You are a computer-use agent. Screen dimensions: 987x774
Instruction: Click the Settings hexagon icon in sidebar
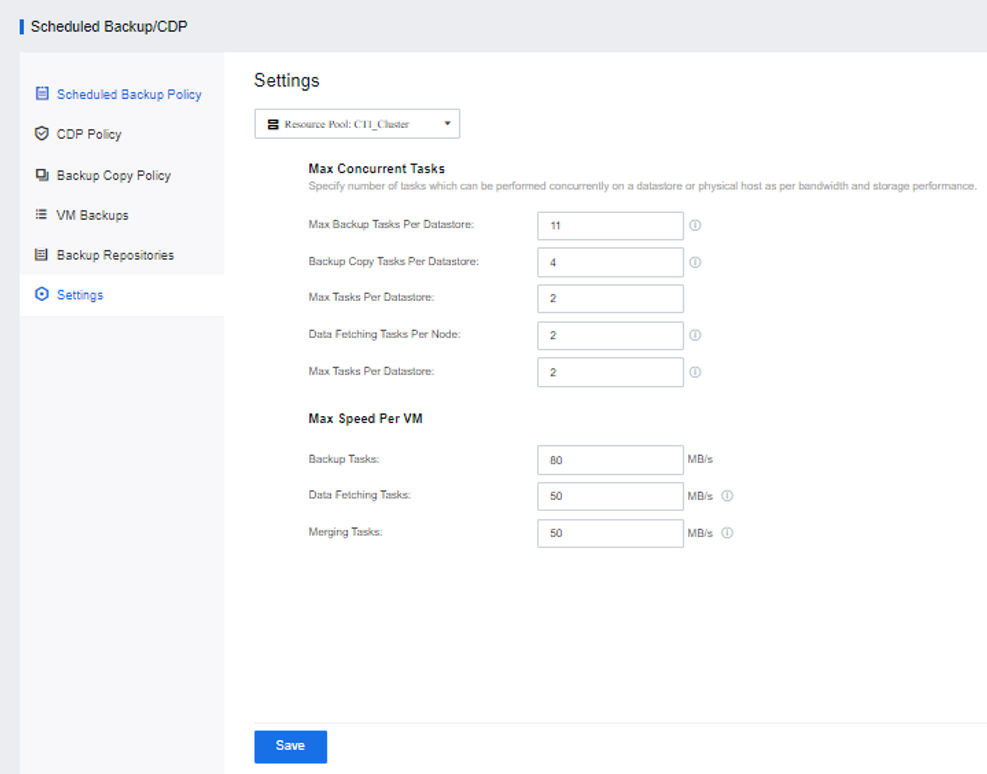[x=42, y=294]
